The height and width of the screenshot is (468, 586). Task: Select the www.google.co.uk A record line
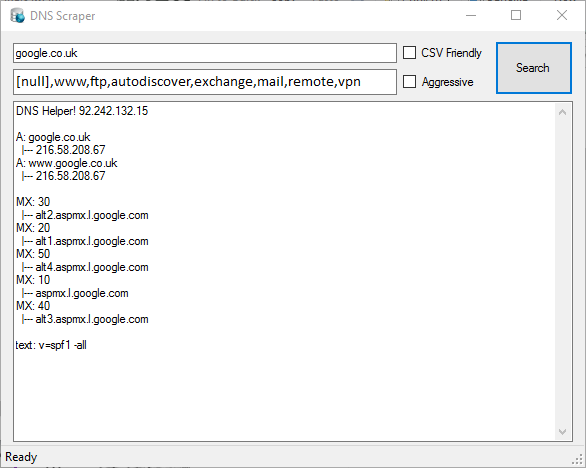[x=67, y=163]
